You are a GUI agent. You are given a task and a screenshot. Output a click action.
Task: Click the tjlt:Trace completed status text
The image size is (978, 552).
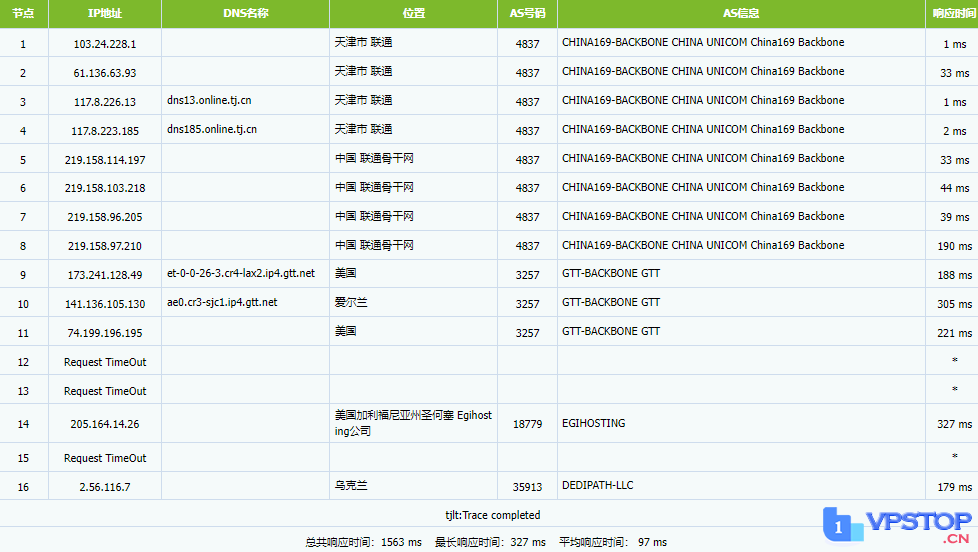[x=493, y=515]
